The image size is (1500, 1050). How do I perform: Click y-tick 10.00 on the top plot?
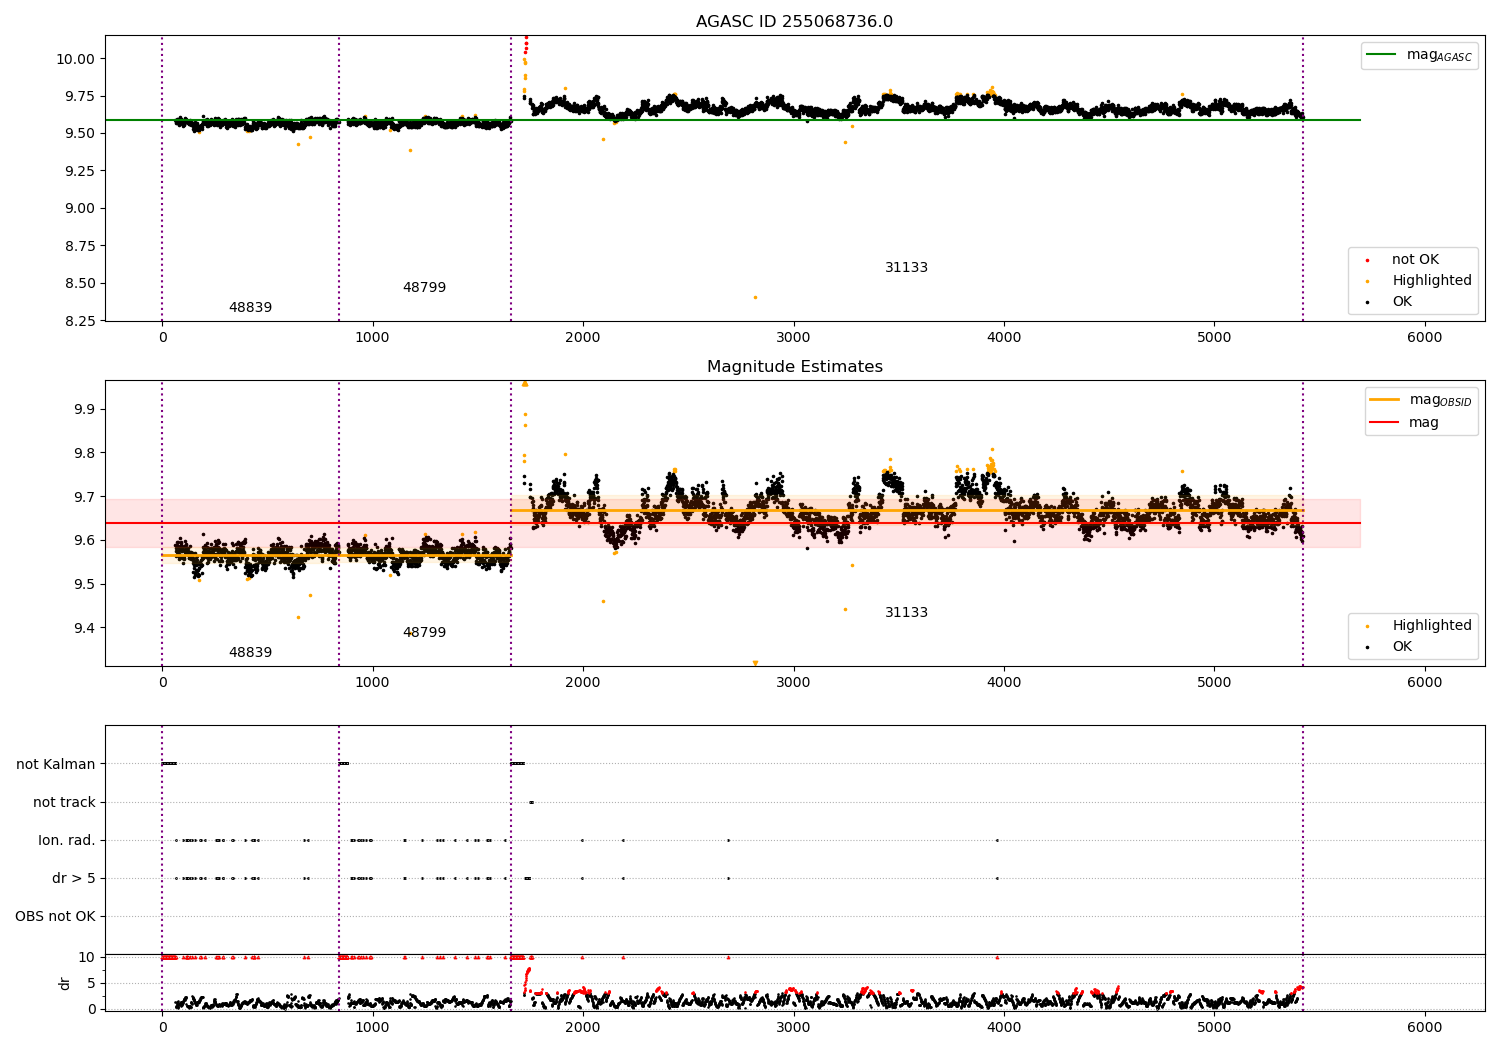[x=75, y=59]
